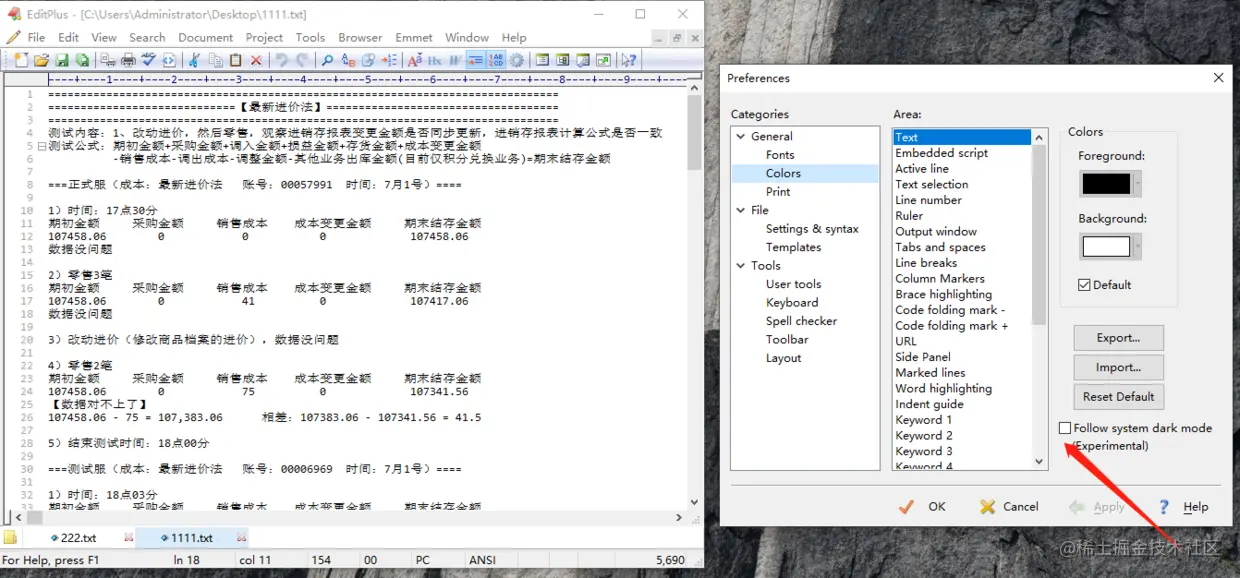This screenshot has width=1240, height=578.
Task: Click the Hex viewer icon
Action: pos(435,60)
